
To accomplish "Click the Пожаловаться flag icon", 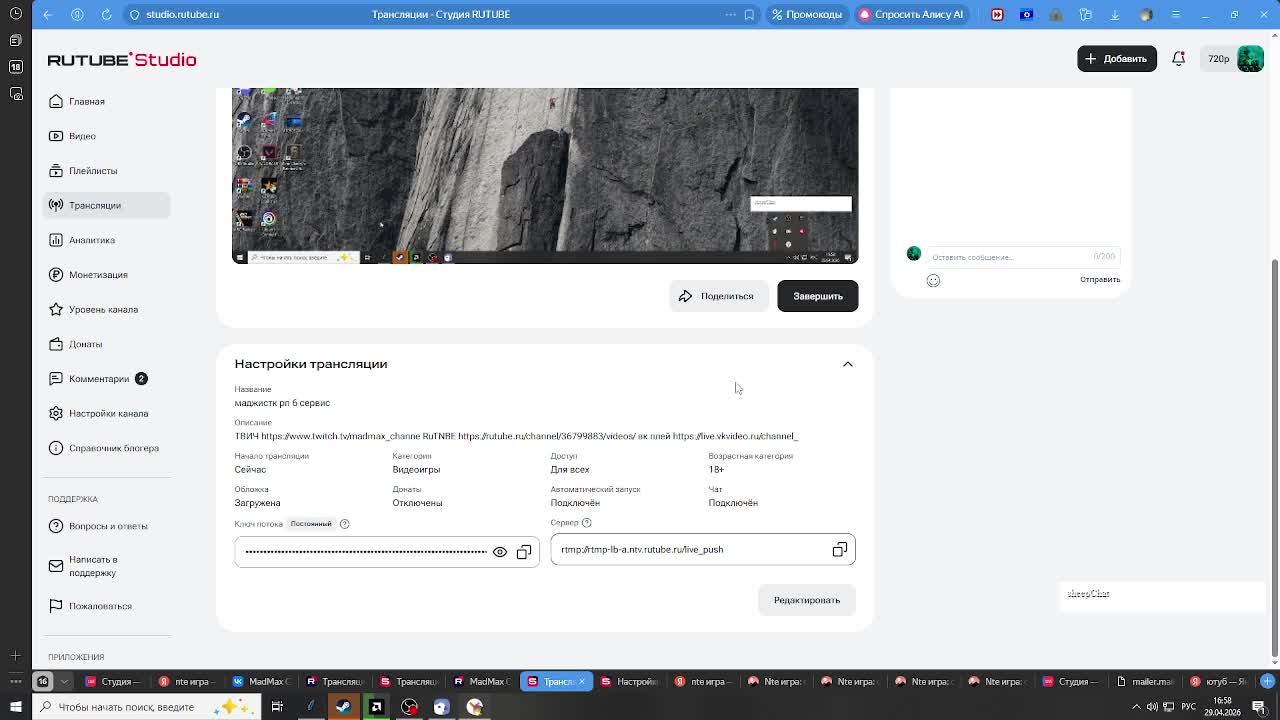I will [56, 606].
